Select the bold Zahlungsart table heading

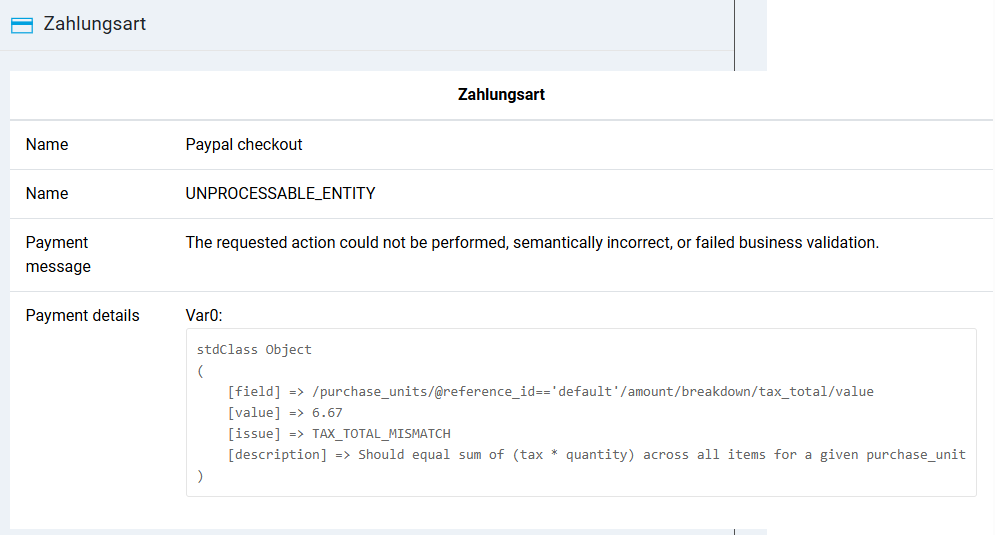tap(501, 95)
